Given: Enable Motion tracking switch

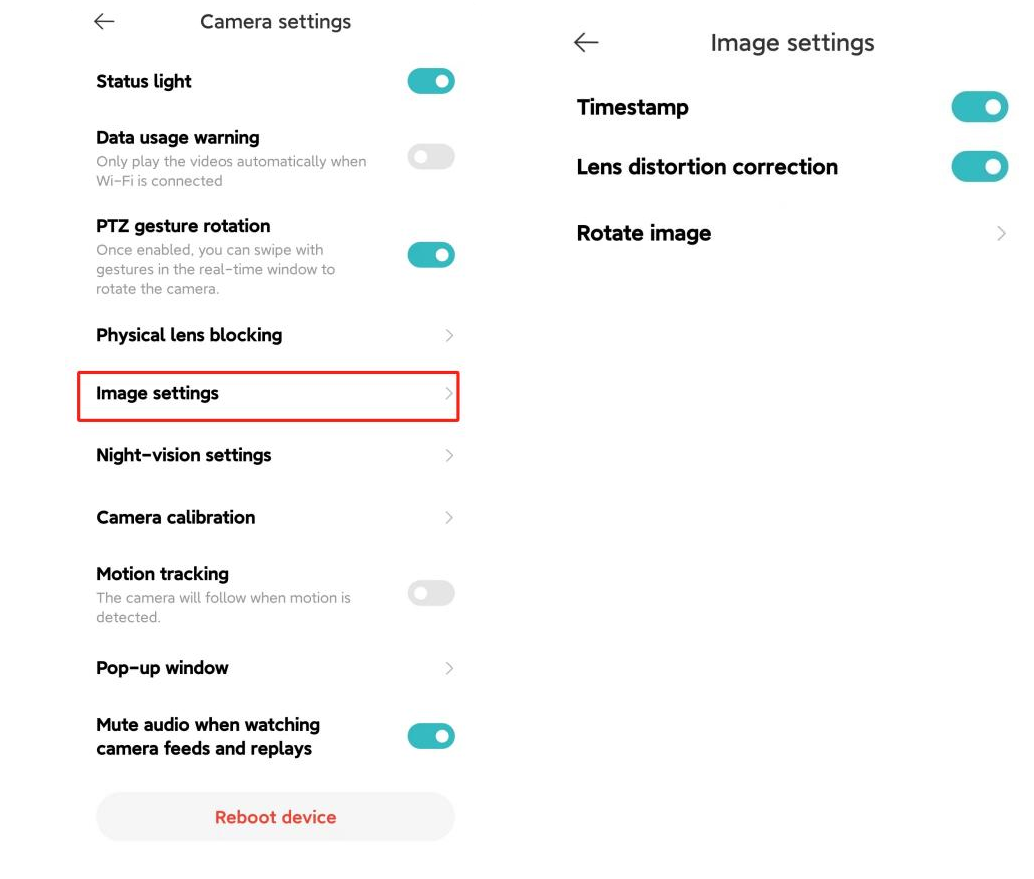Looking at the screenshot, I should [431, 594].
